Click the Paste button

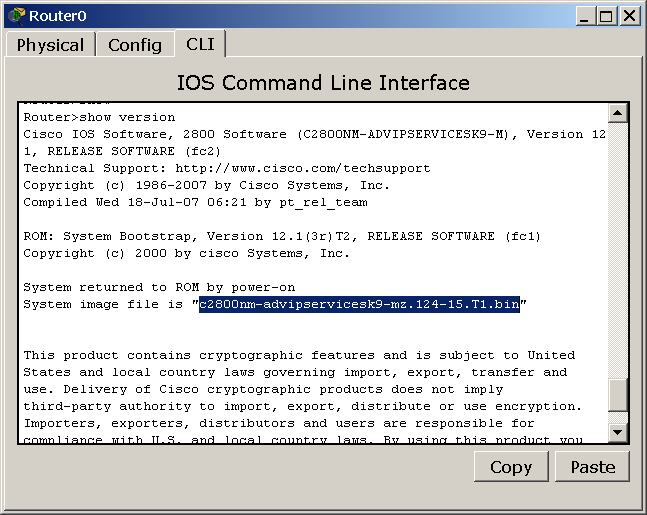pyautogui.click(x=593, y=467)
